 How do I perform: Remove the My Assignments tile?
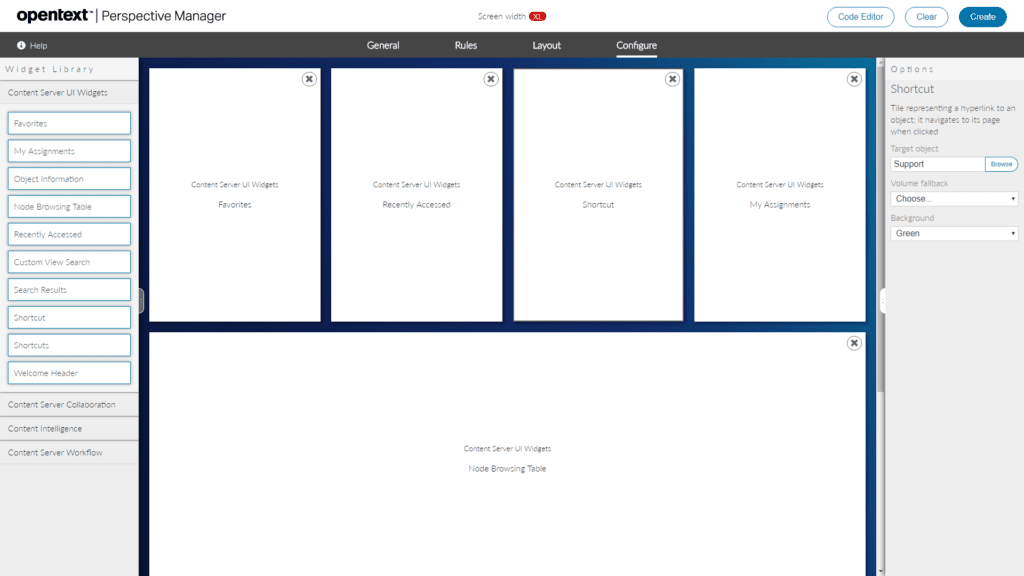pos(854,78)
